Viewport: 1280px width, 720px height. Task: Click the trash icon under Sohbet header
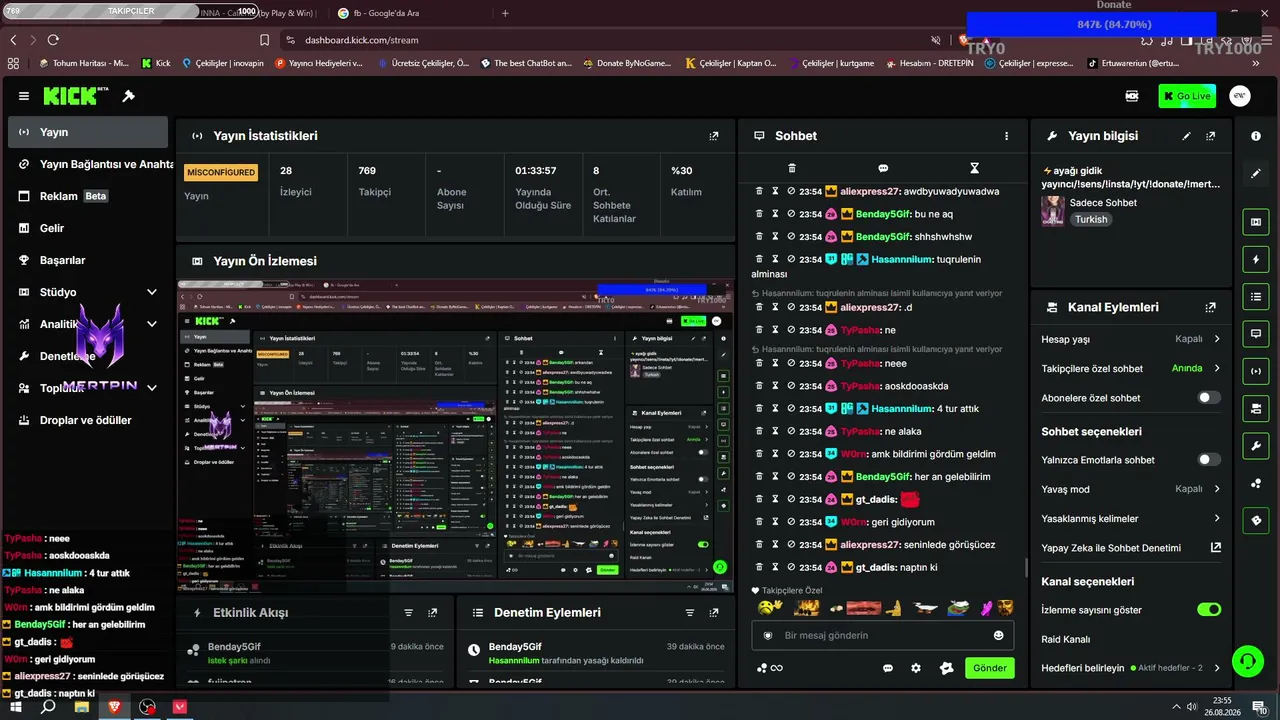click(792, 168)
